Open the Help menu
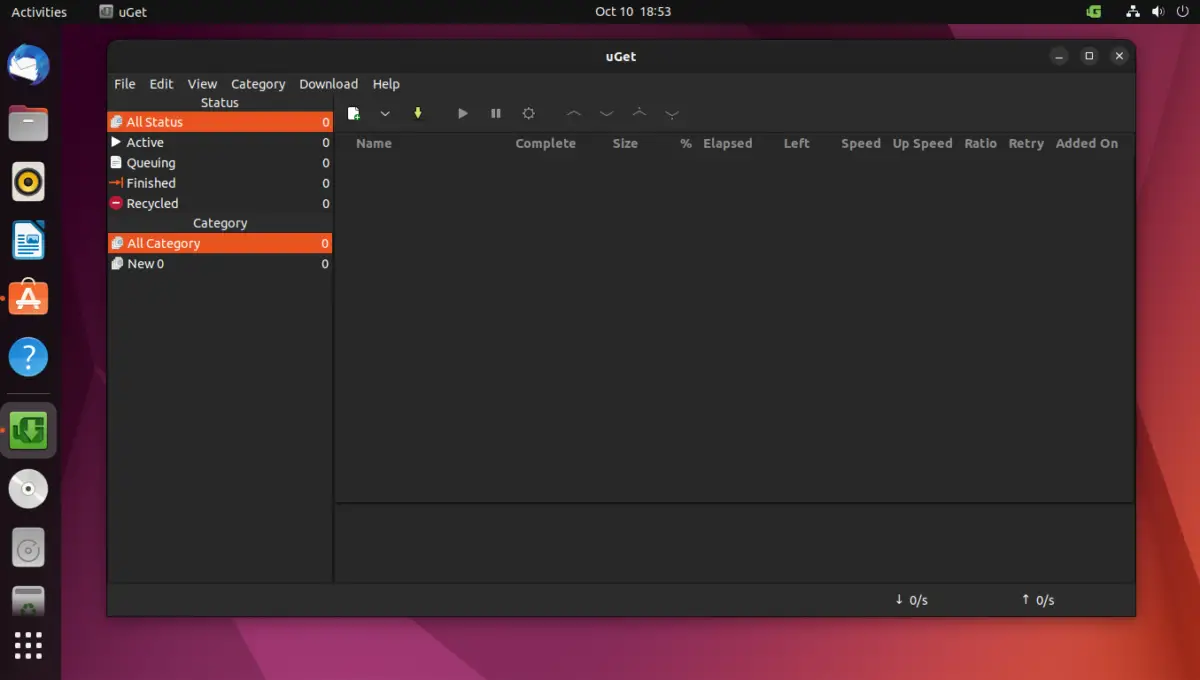 [386, 84]
